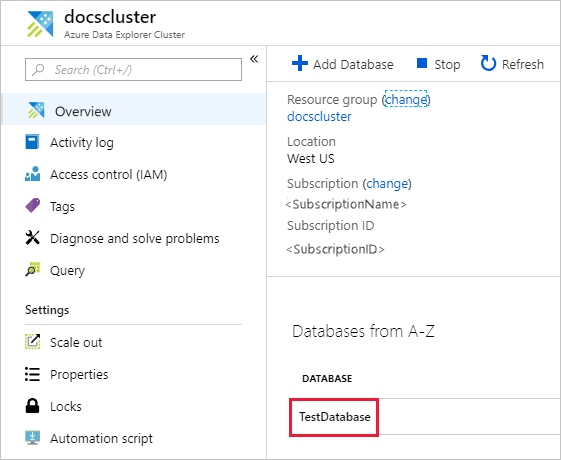
Task: Open TestDatabase in database list
Action: [x=335, y=417]
